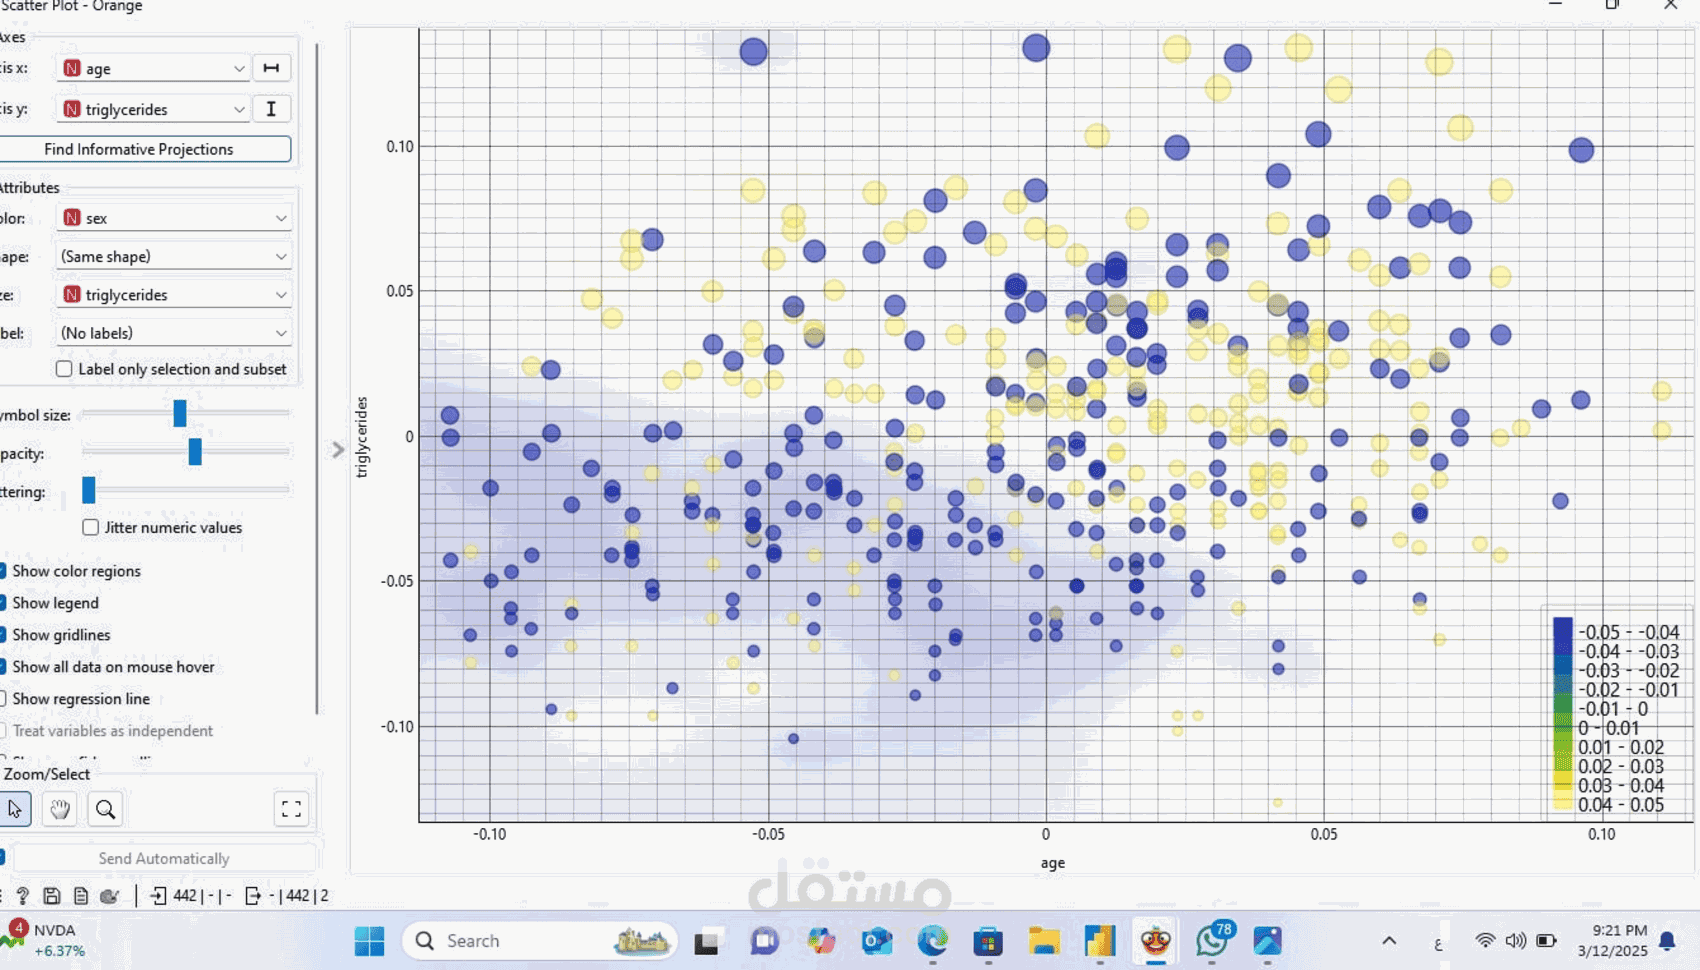Open the report document icon
The image size is (1700, 970).
[x=81, y=896]
